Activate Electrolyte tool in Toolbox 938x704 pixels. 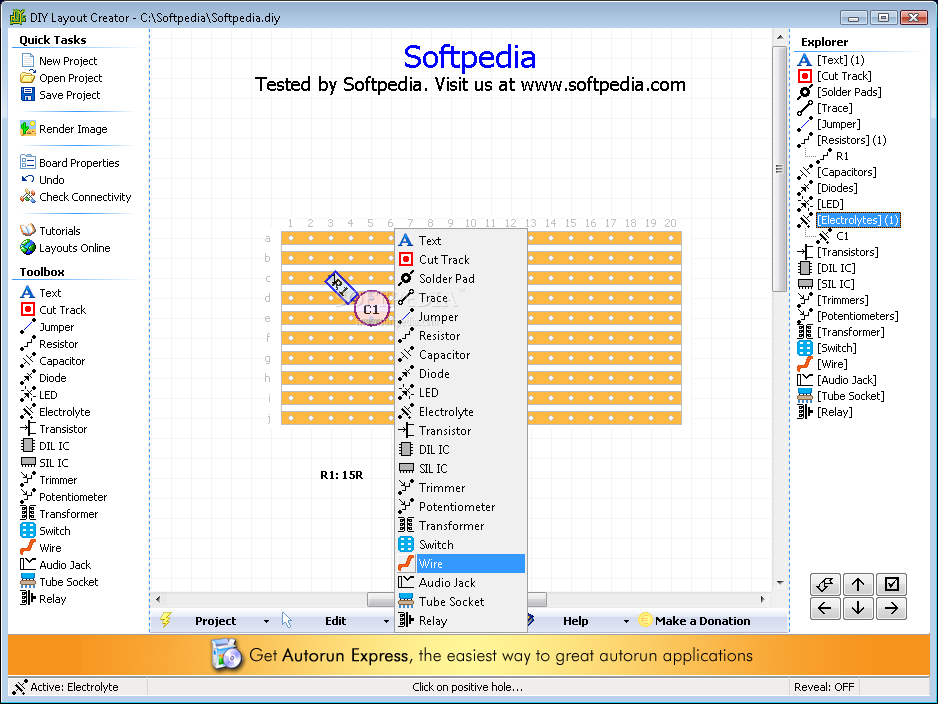pos(55,412)
